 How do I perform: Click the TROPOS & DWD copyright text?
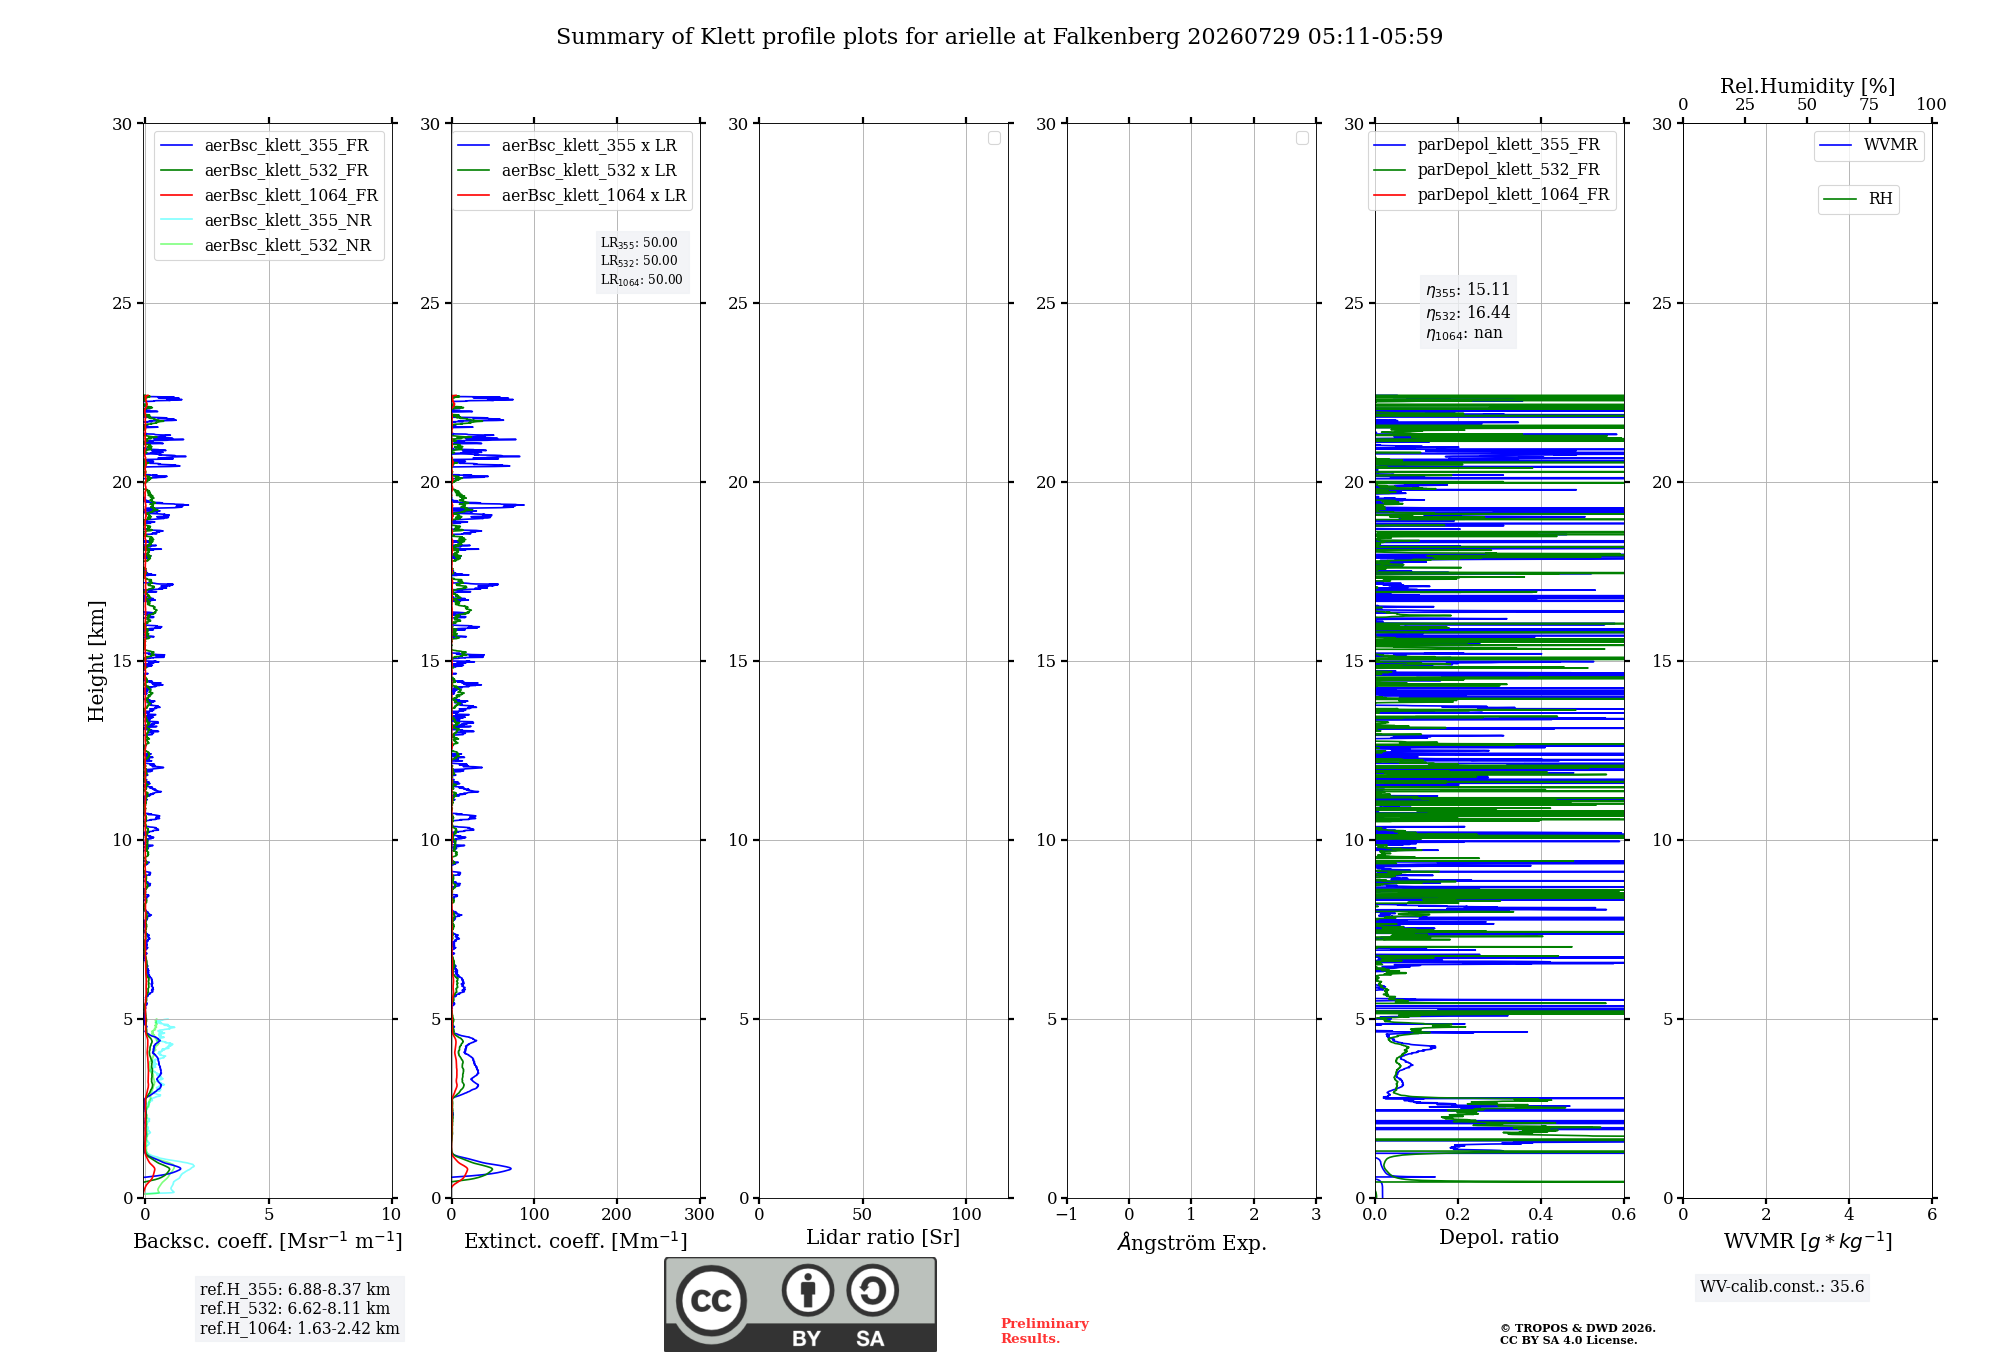tap(1577, 1334)
